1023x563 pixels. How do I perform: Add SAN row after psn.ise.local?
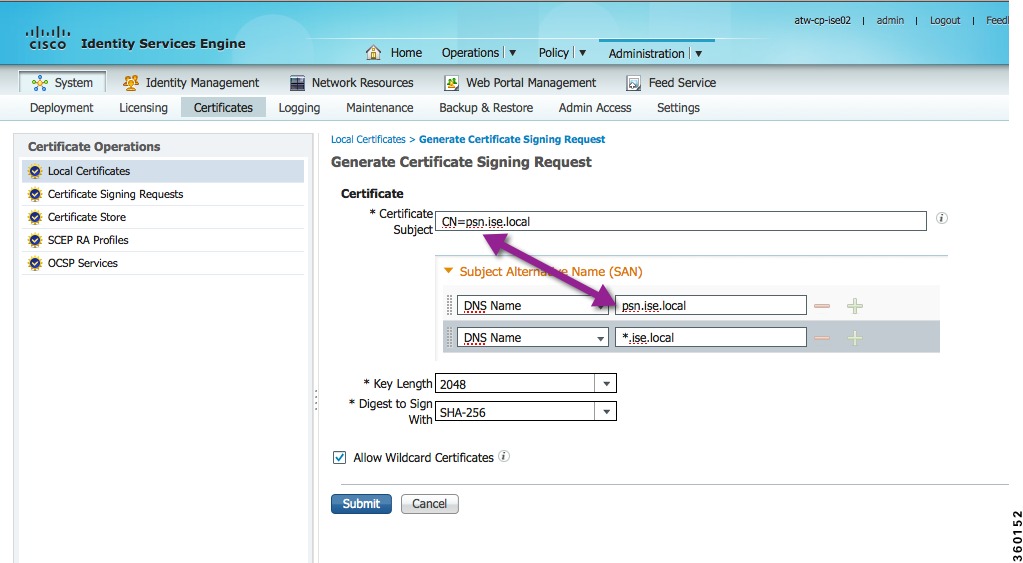[855, 305]
